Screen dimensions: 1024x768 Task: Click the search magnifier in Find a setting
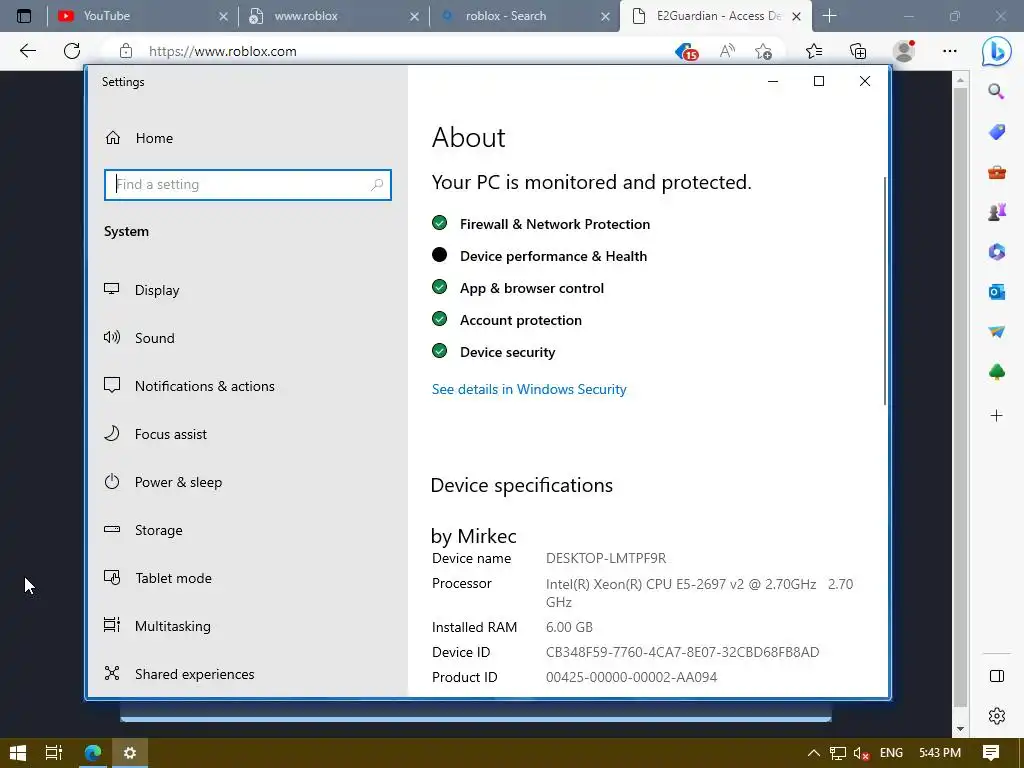click(x=377, y=185)
